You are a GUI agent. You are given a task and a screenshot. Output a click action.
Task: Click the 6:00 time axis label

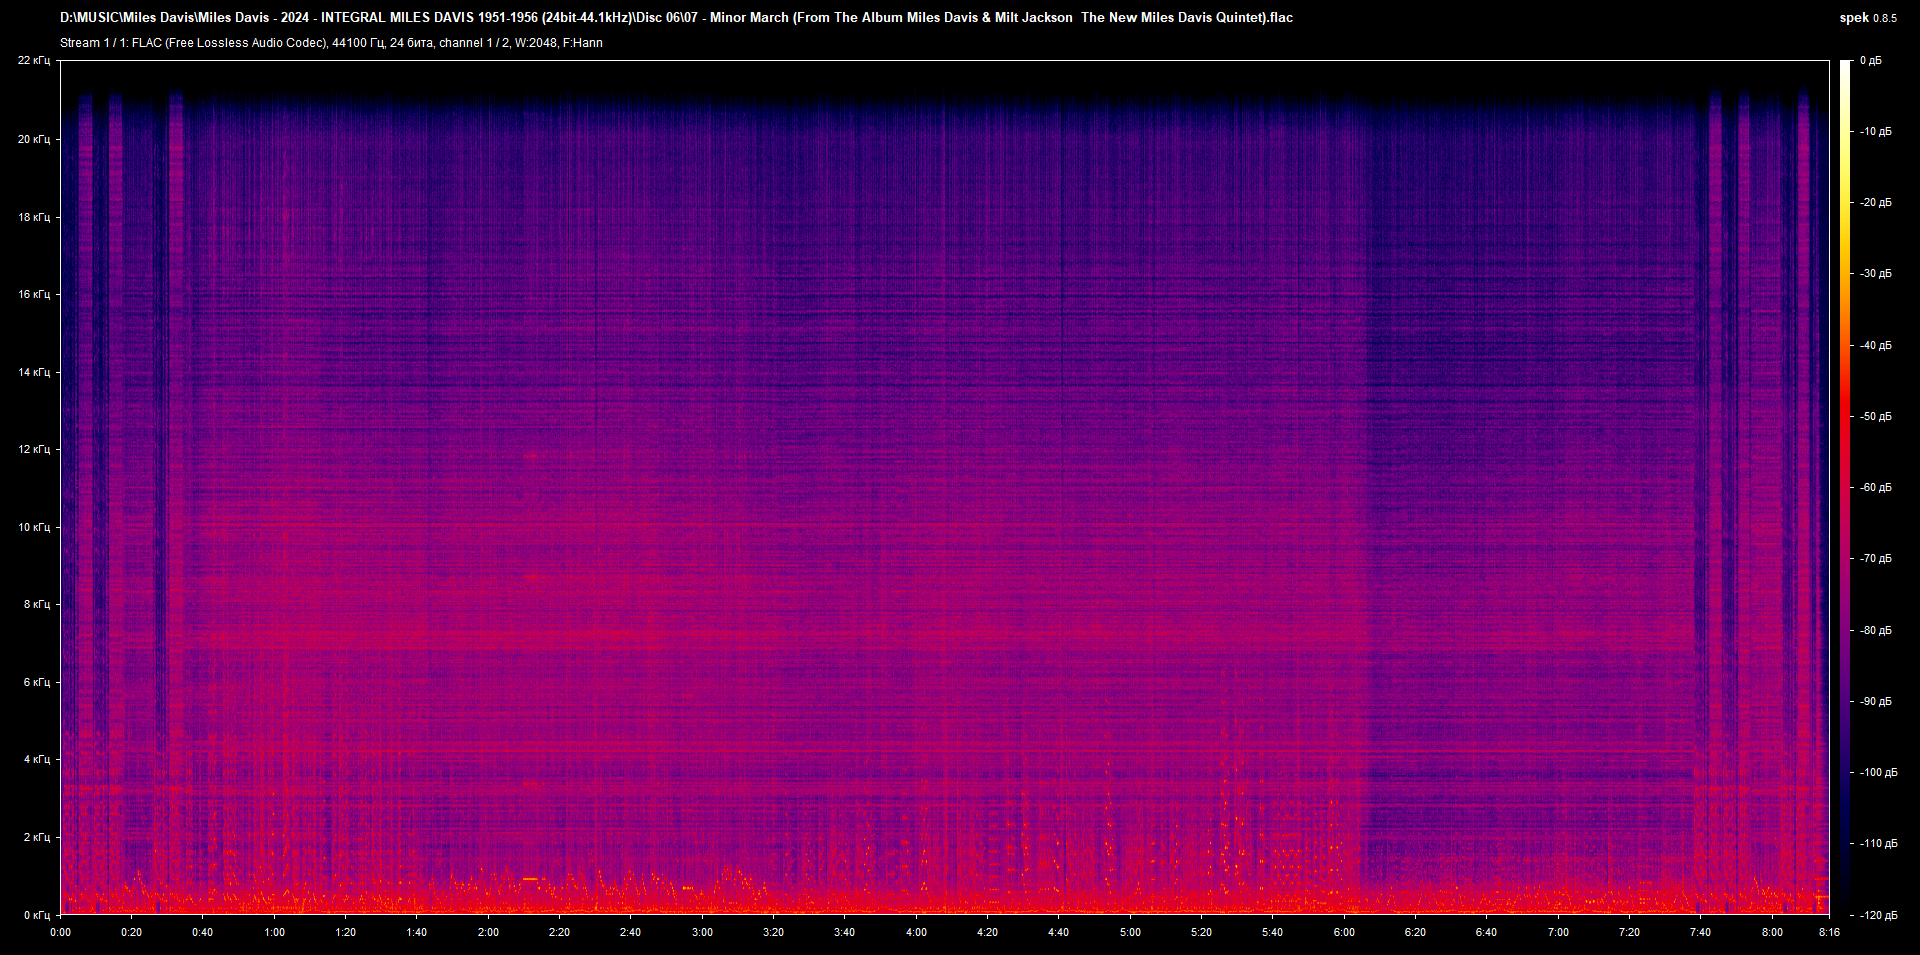tap(1344, 932)
